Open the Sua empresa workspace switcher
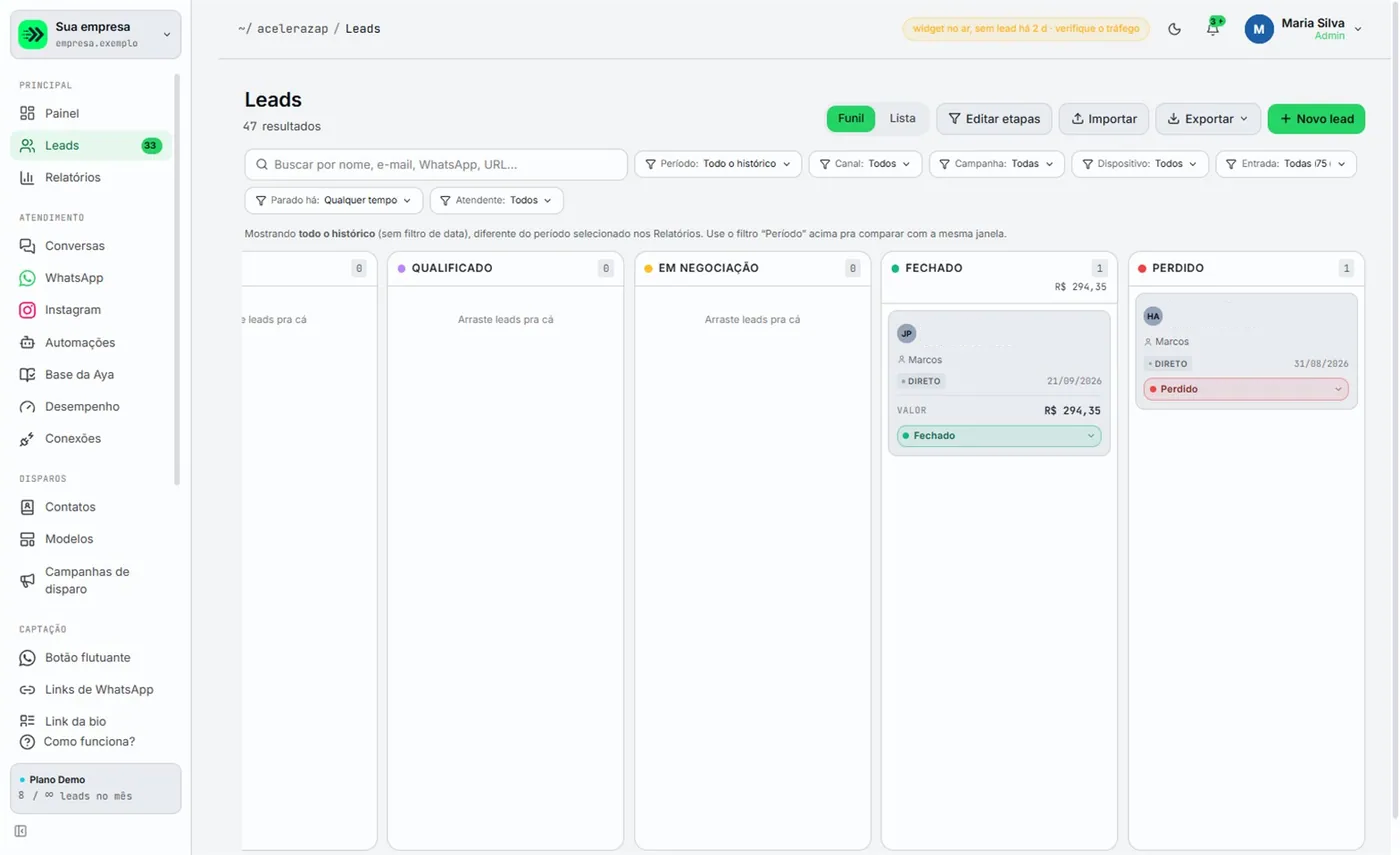The height and width of the screenshot is (855, 1400). click(96, 34)
